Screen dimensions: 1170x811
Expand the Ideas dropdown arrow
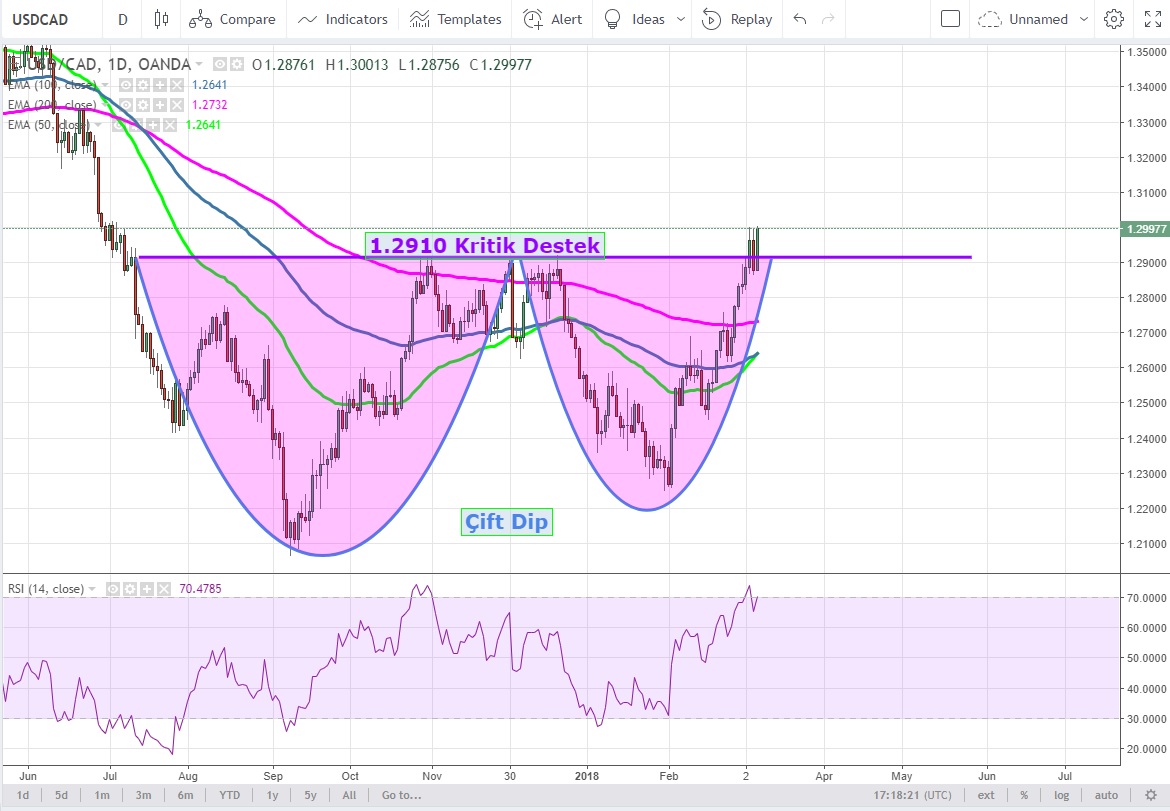point(681,19)
